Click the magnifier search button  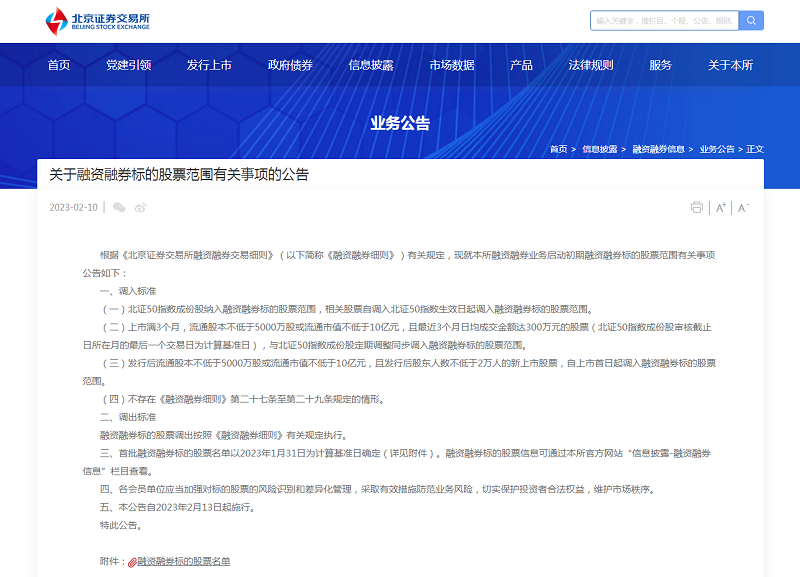(751, 20)
